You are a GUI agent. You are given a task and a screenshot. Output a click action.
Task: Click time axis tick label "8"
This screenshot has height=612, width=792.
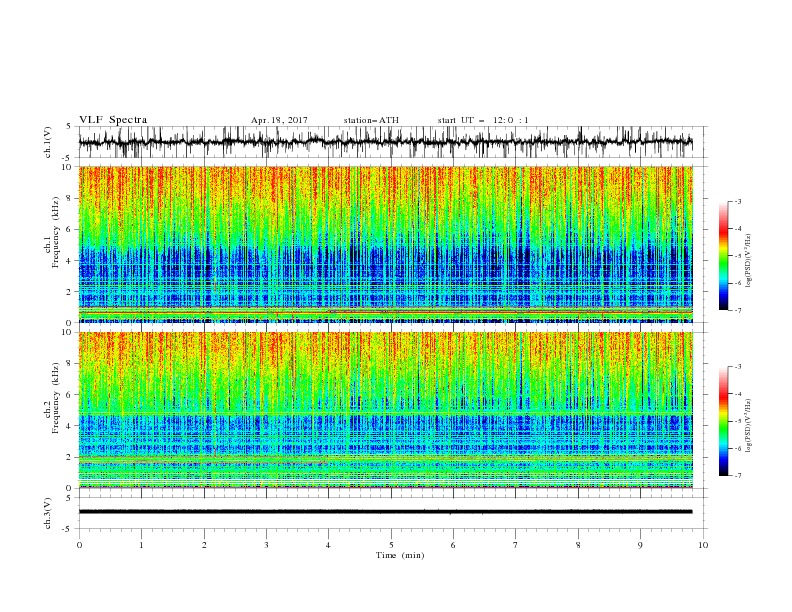(x=578, y=545)
